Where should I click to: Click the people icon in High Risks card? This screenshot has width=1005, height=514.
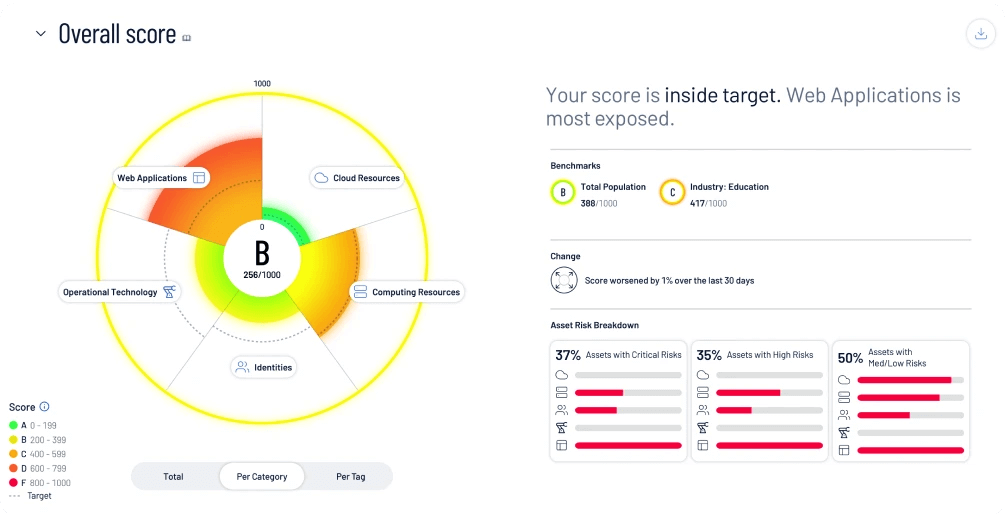point(702,410)
